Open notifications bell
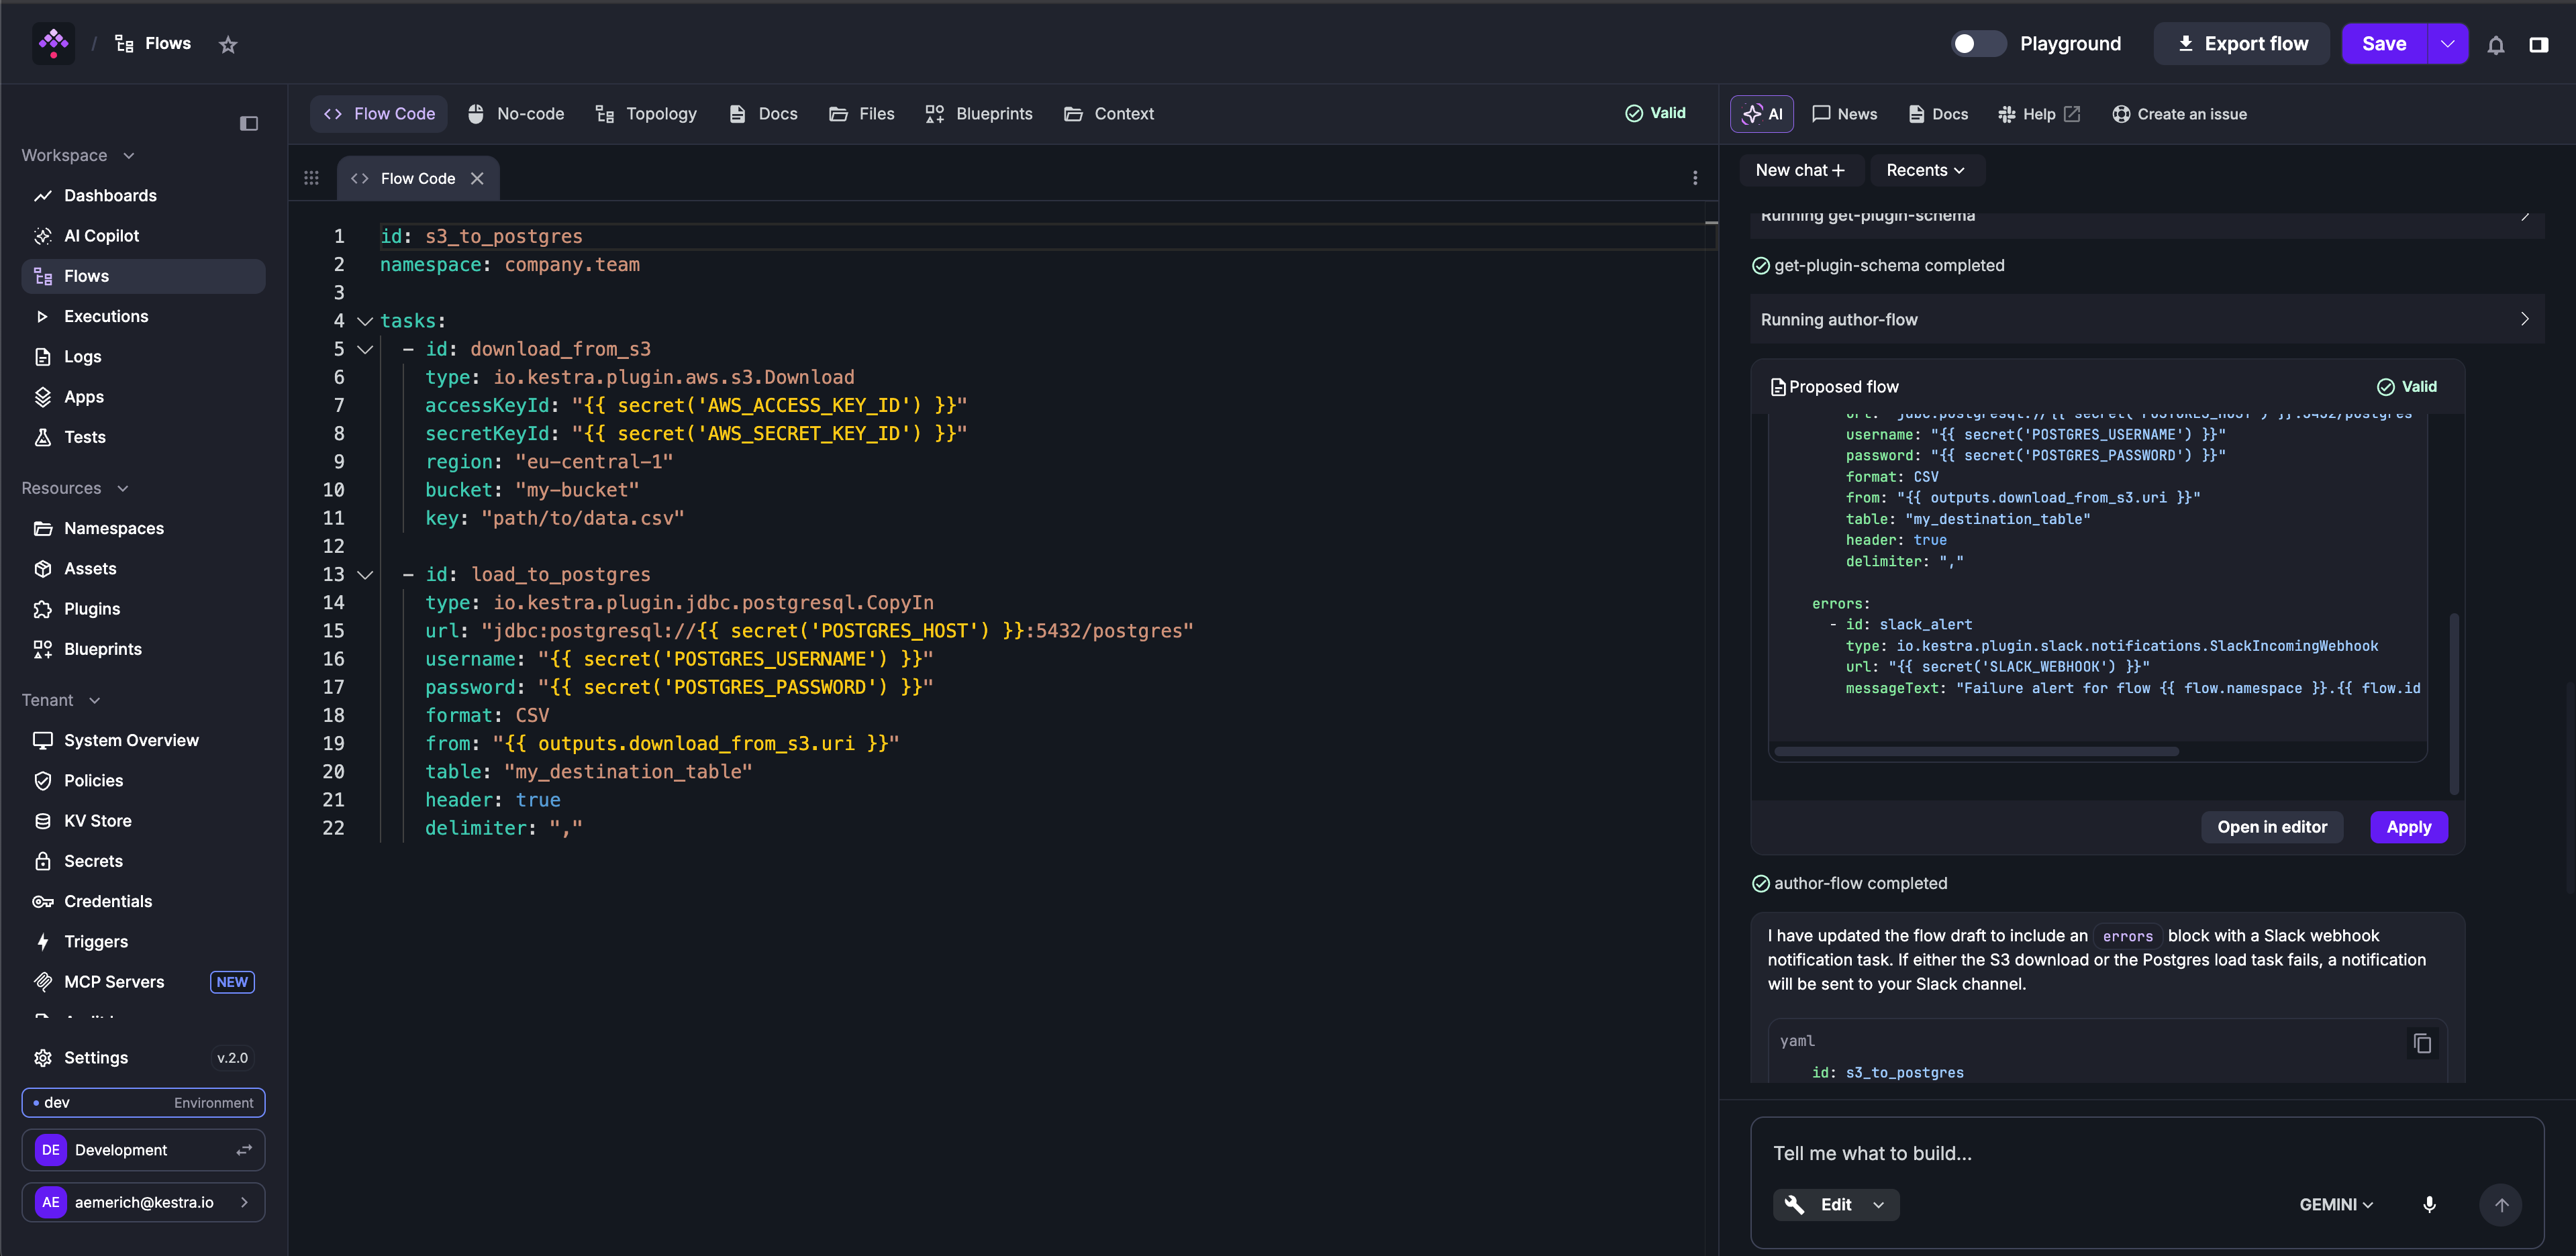Image resolution: width=2576 pixels, height=1256 pixels. coord(2495,44)
